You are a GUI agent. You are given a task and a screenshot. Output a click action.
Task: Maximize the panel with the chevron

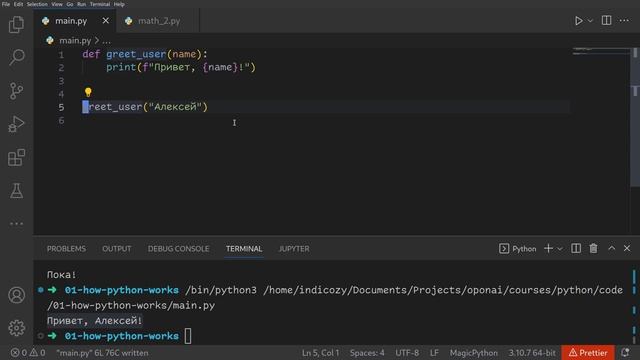[x=611, y=248]
